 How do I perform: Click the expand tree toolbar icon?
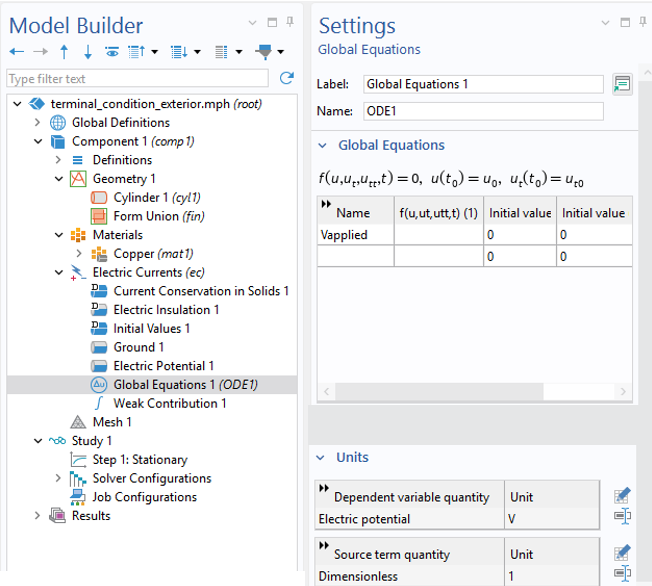pyautogui.click(x=136, y=52)
